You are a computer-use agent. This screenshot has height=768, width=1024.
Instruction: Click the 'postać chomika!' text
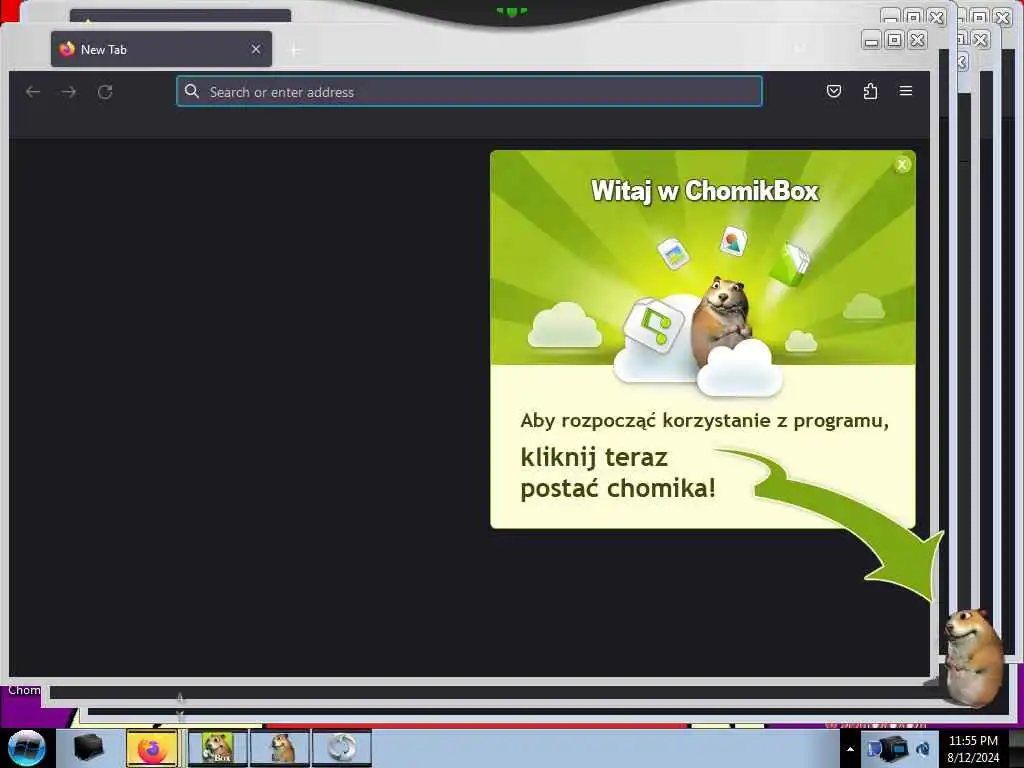[x=618, y=488]
